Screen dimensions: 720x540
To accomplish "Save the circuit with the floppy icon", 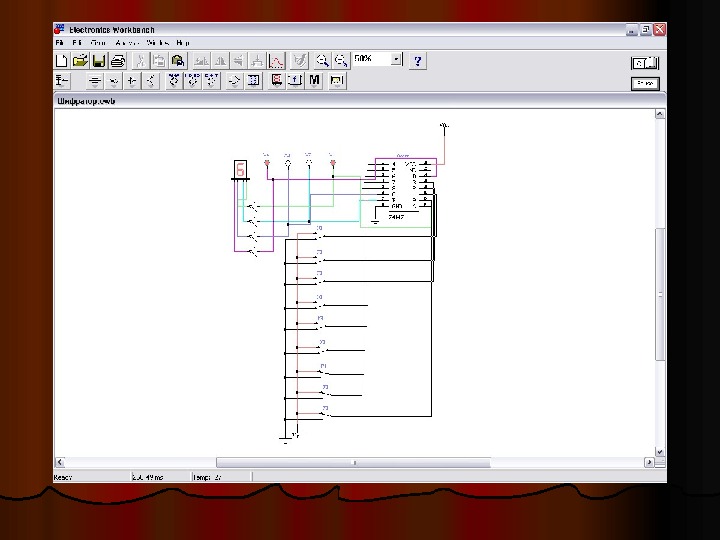I will 98,60.
